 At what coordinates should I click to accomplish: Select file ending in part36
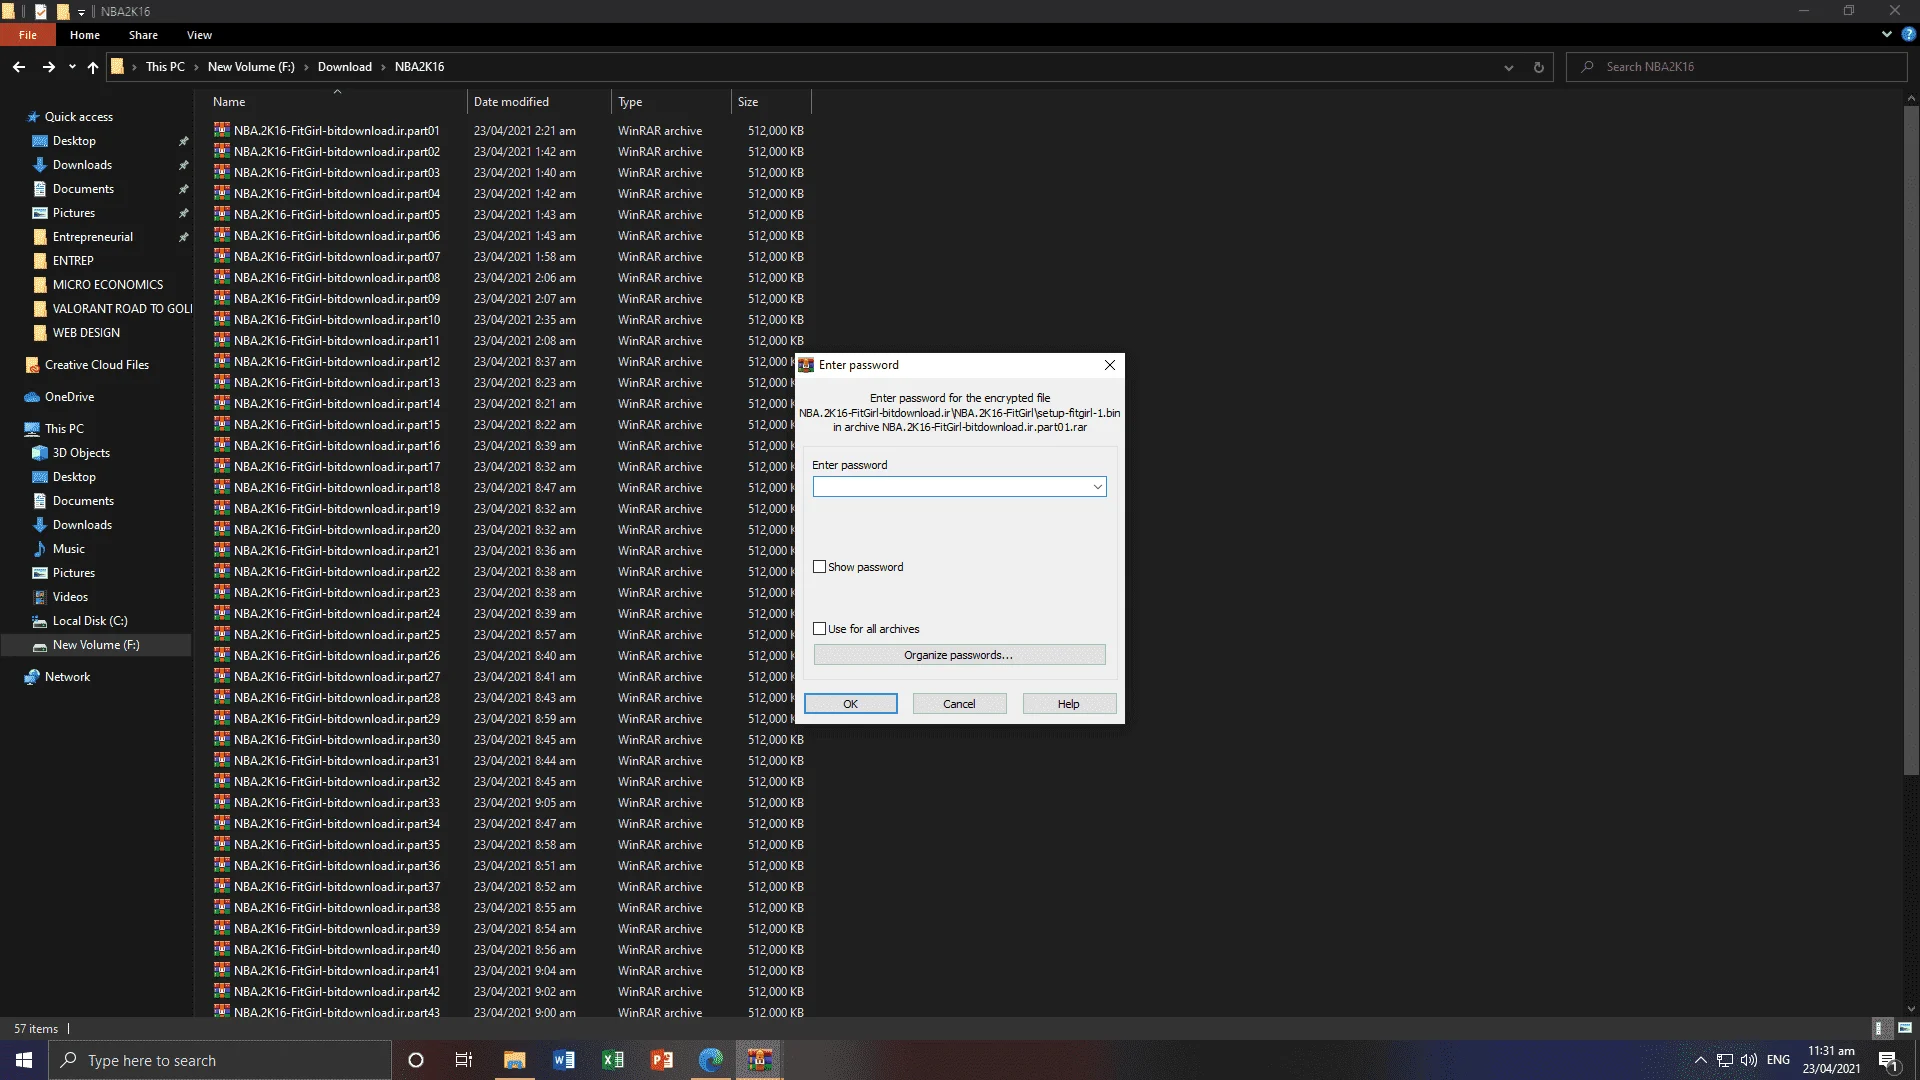pos(337,866)
